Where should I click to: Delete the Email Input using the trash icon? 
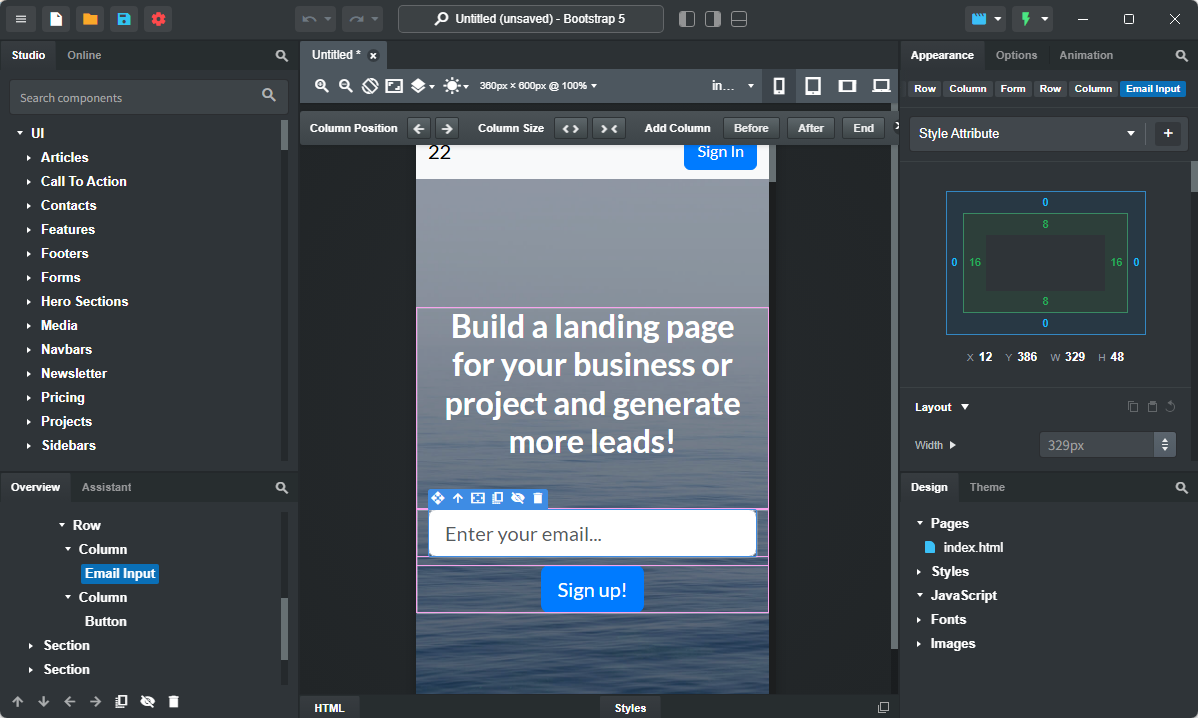[538, 498]
